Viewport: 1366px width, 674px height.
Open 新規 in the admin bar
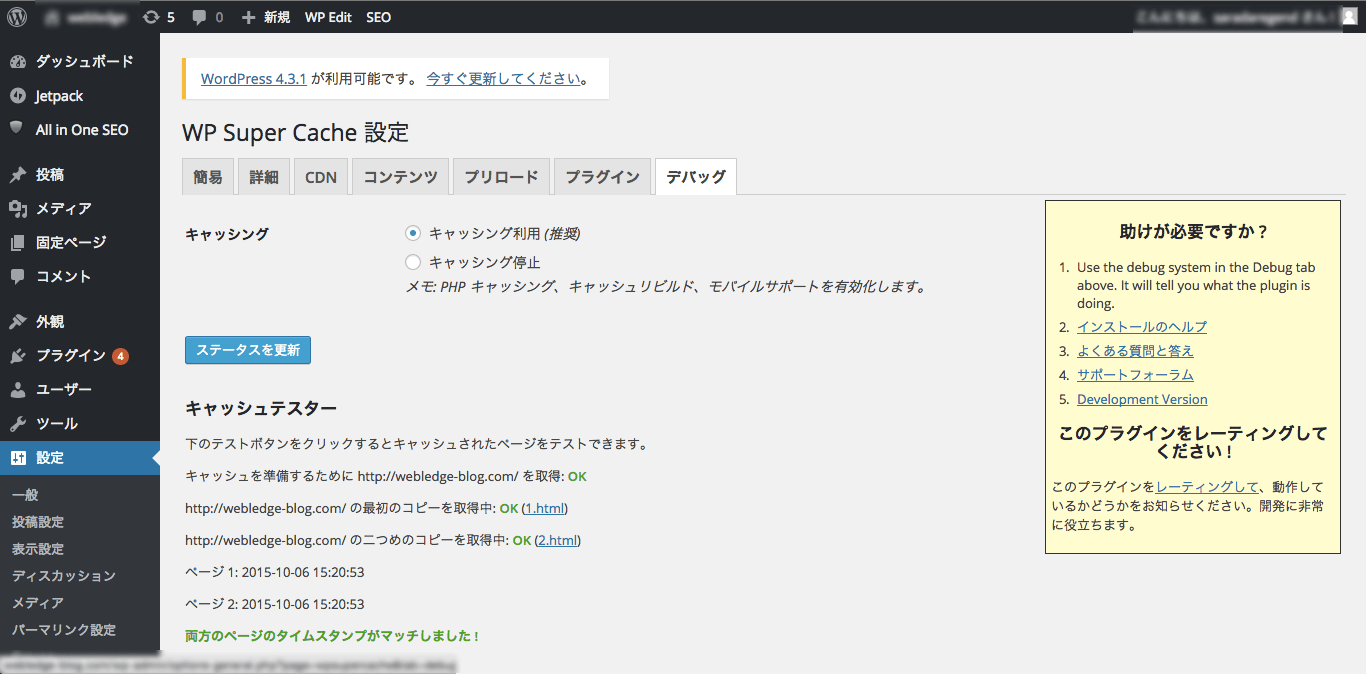(x=277, y=17)
